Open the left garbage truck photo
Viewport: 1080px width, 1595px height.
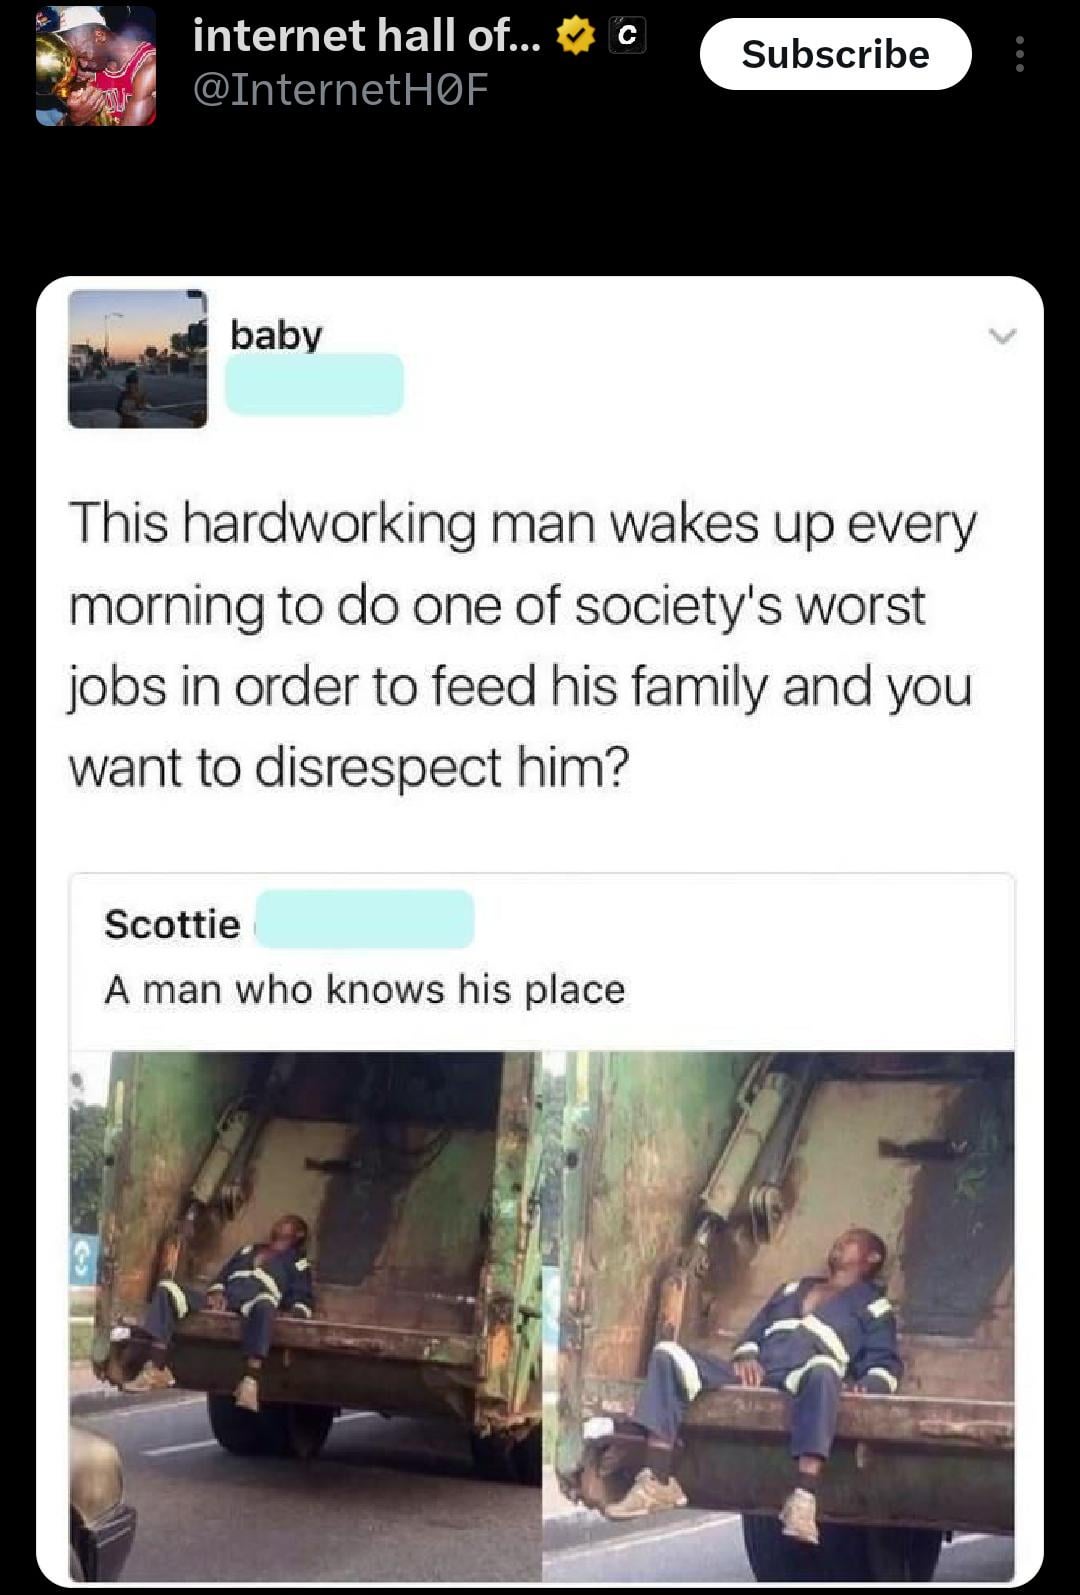pos(305,1316)
